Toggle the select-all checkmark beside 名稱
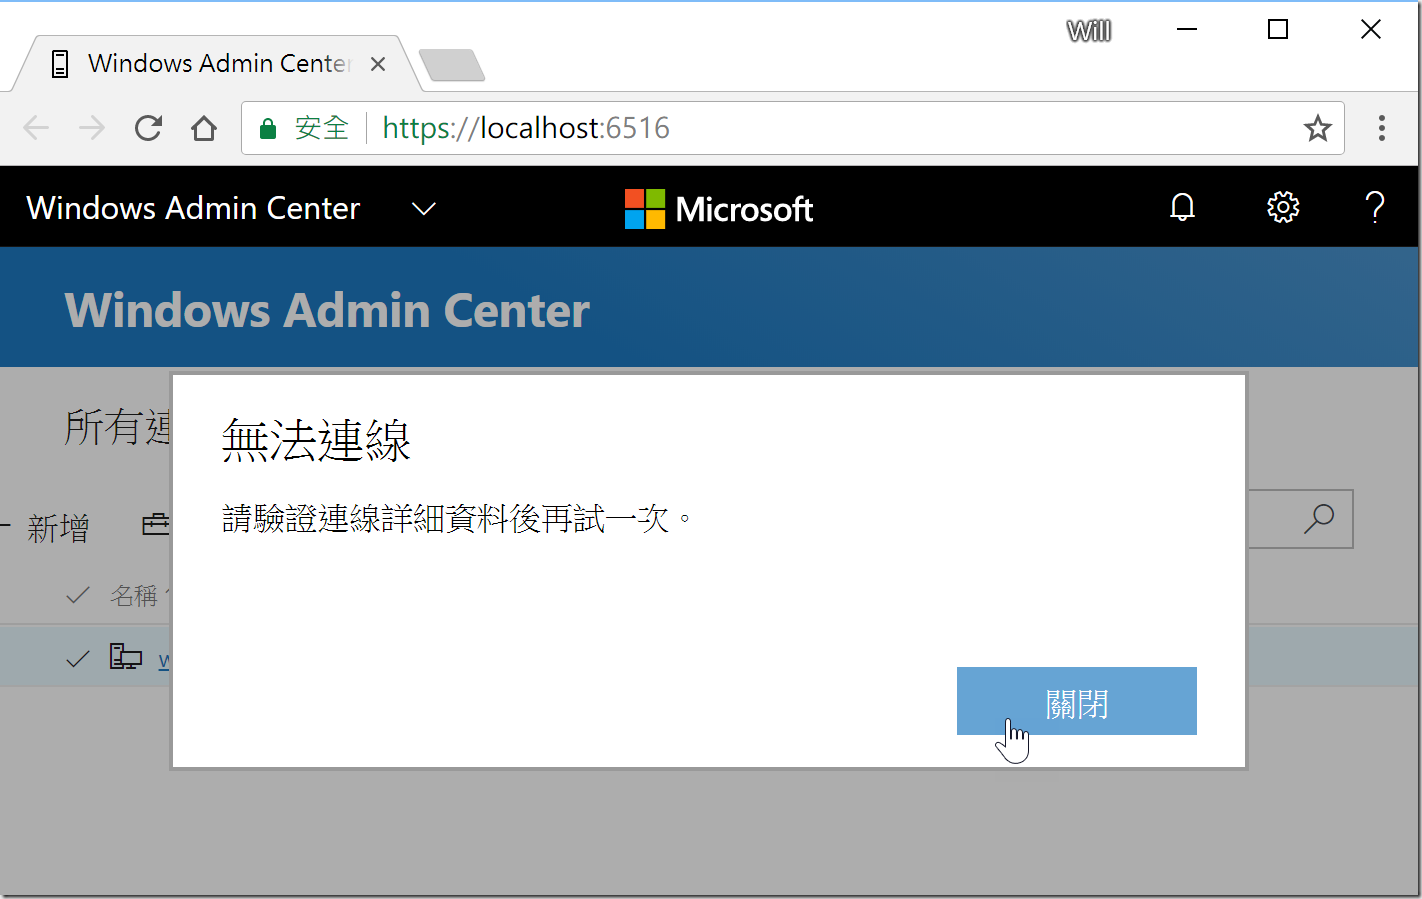 coord(77,596)
